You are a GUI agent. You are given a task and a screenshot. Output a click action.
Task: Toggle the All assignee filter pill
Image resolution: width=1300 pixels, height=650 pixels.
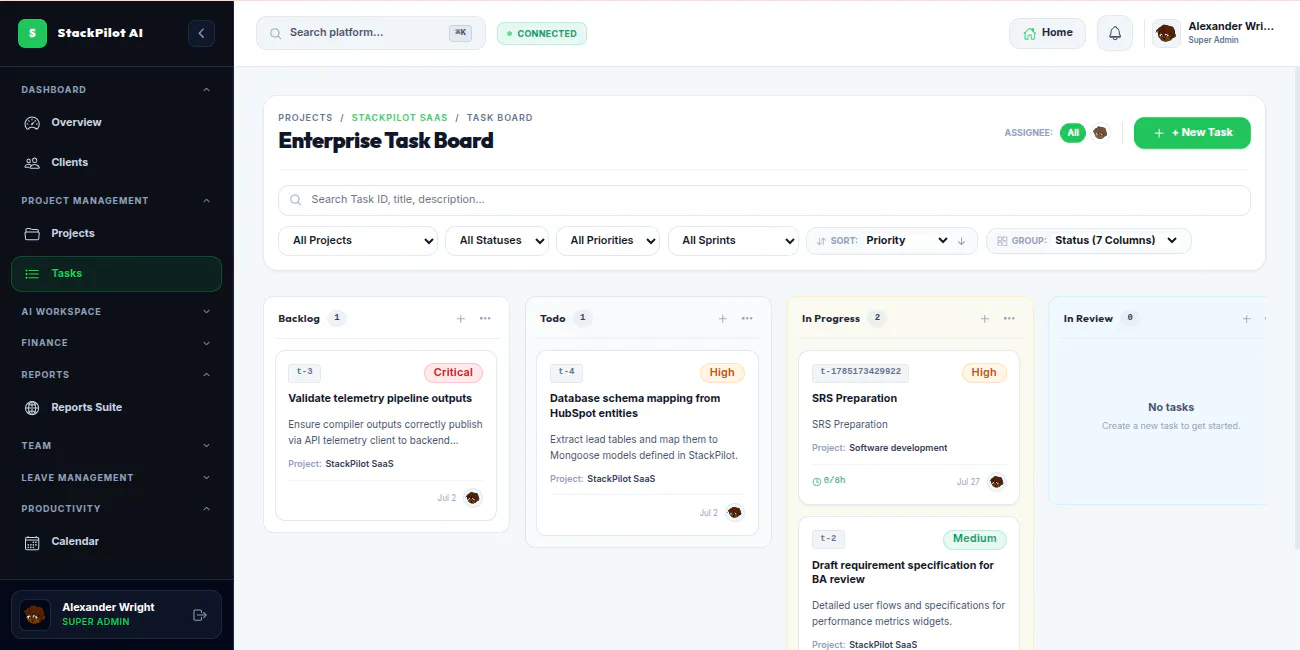click(1073, 133)
